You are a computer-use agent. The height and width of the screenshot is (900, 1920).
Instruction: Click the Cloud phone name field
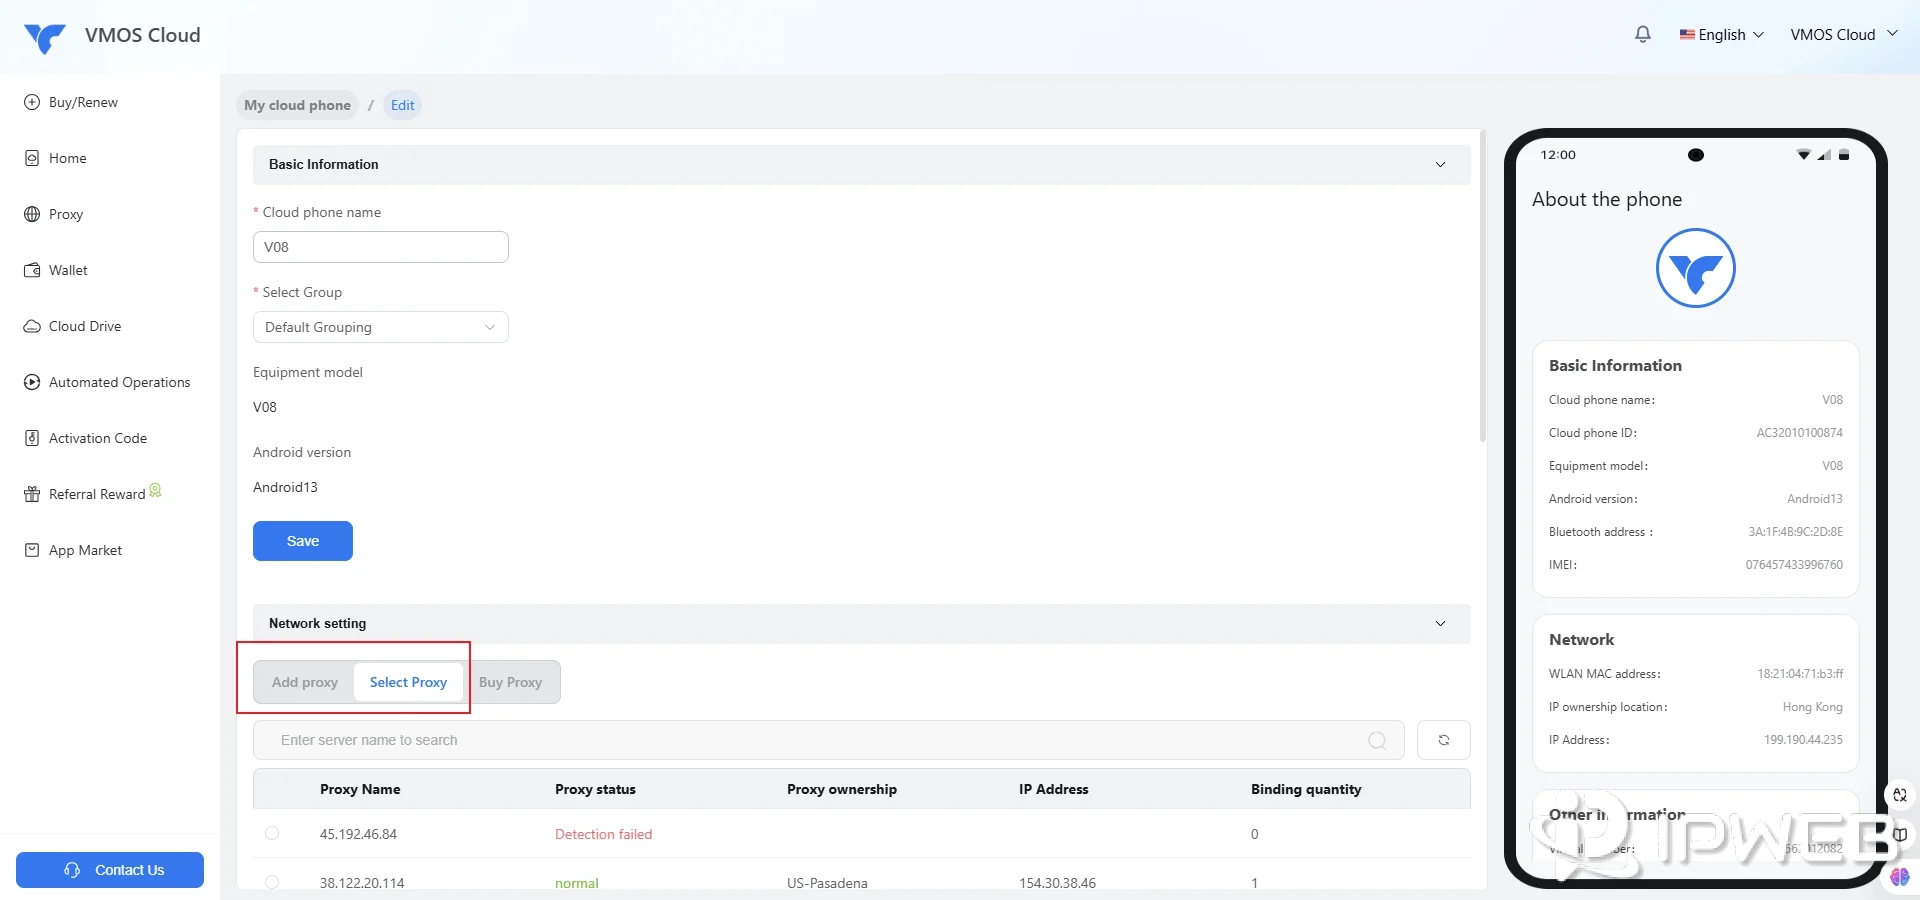(380, 247)
